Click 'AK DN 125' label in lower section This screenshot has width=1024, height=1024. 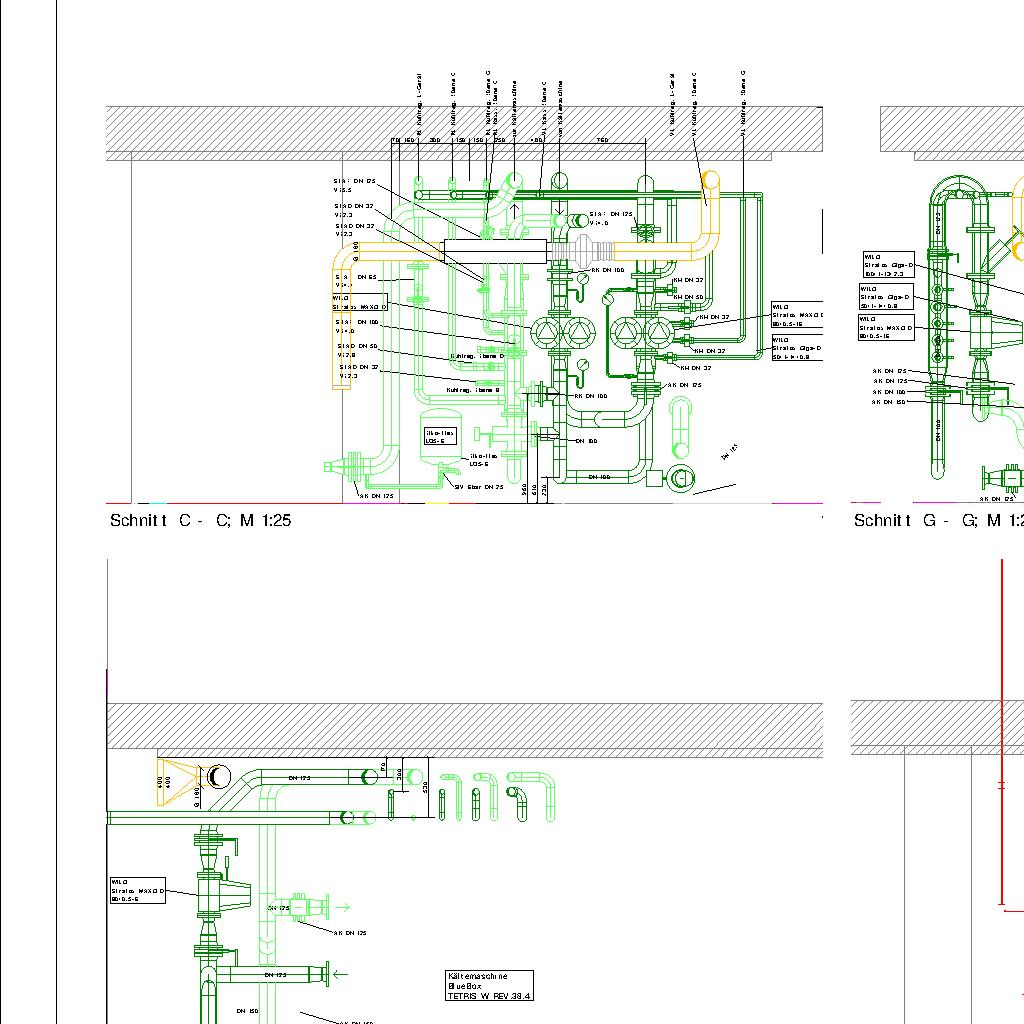350,933
